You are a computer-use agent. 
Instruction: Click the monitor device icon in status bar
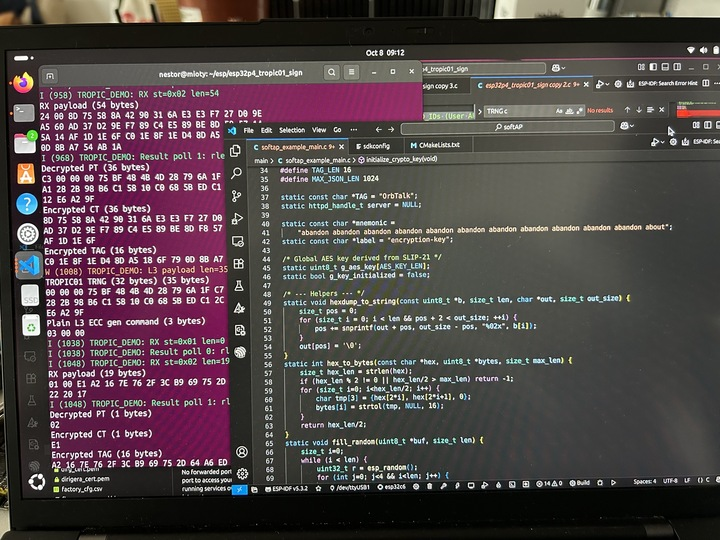(471, 485)
